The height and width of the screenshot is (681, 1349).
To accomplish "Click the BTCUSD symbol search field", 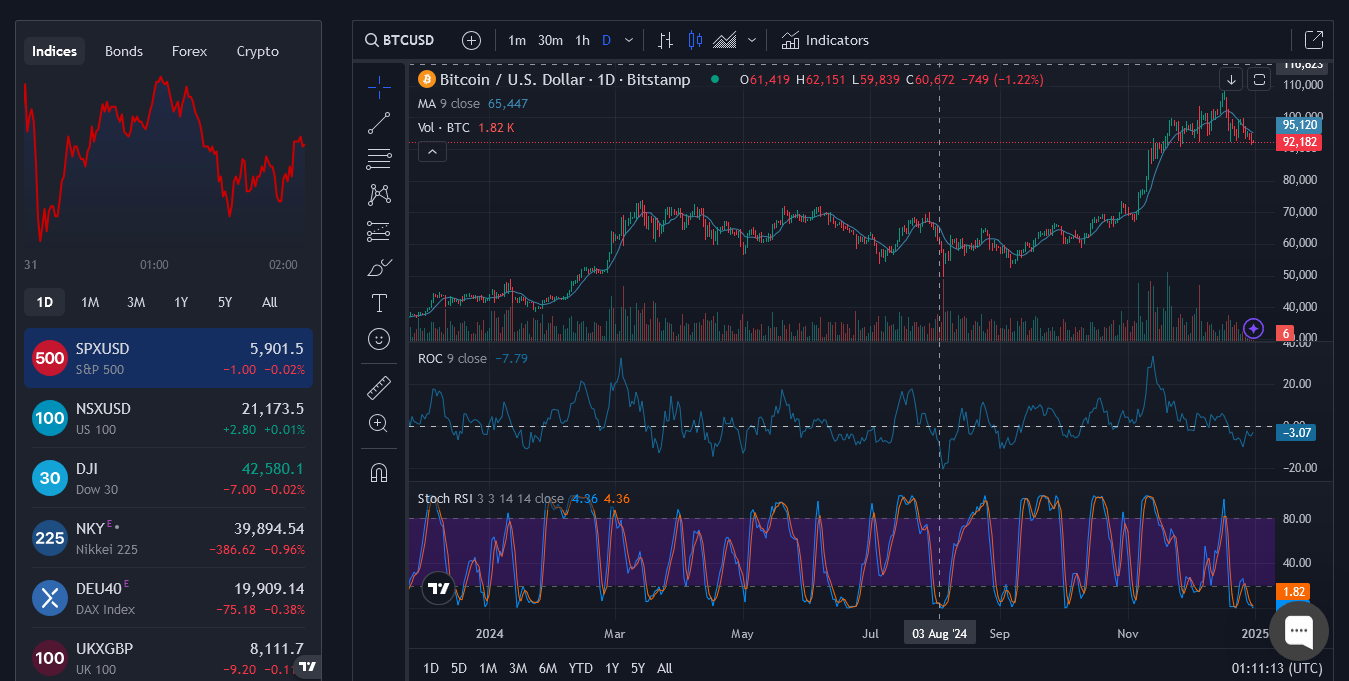I will 400,40.
